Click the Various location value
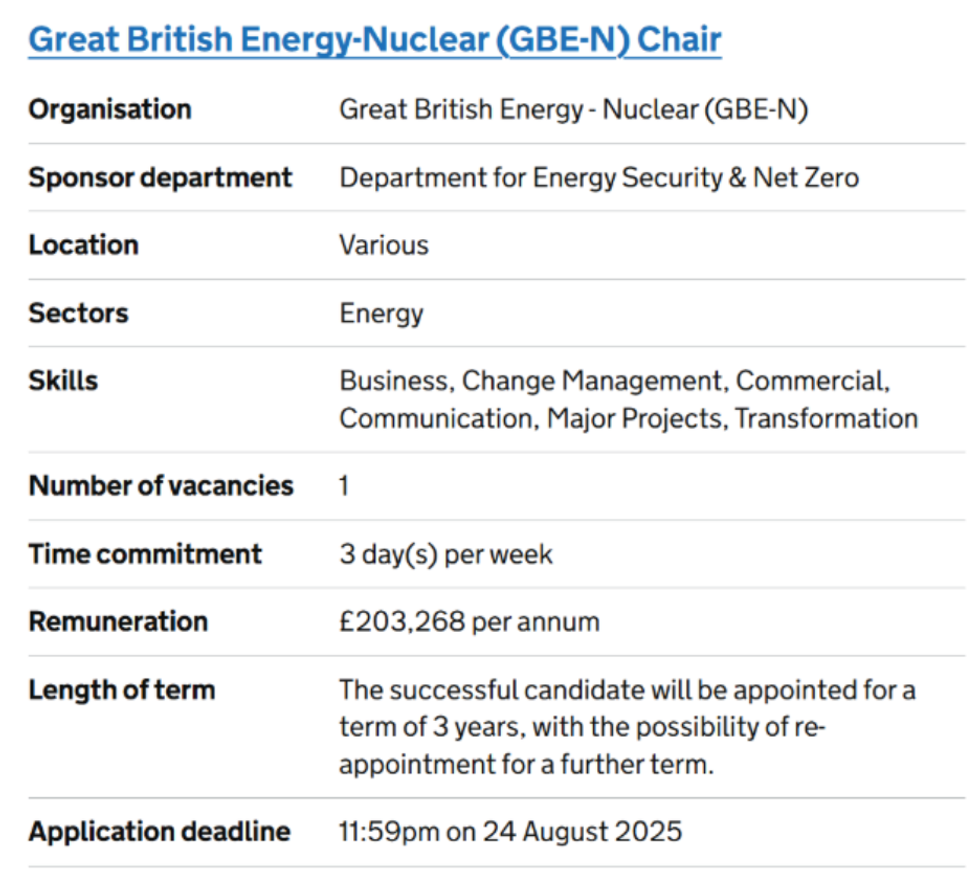Viewport: 980px width, 873px height. (x=384, y=245)
